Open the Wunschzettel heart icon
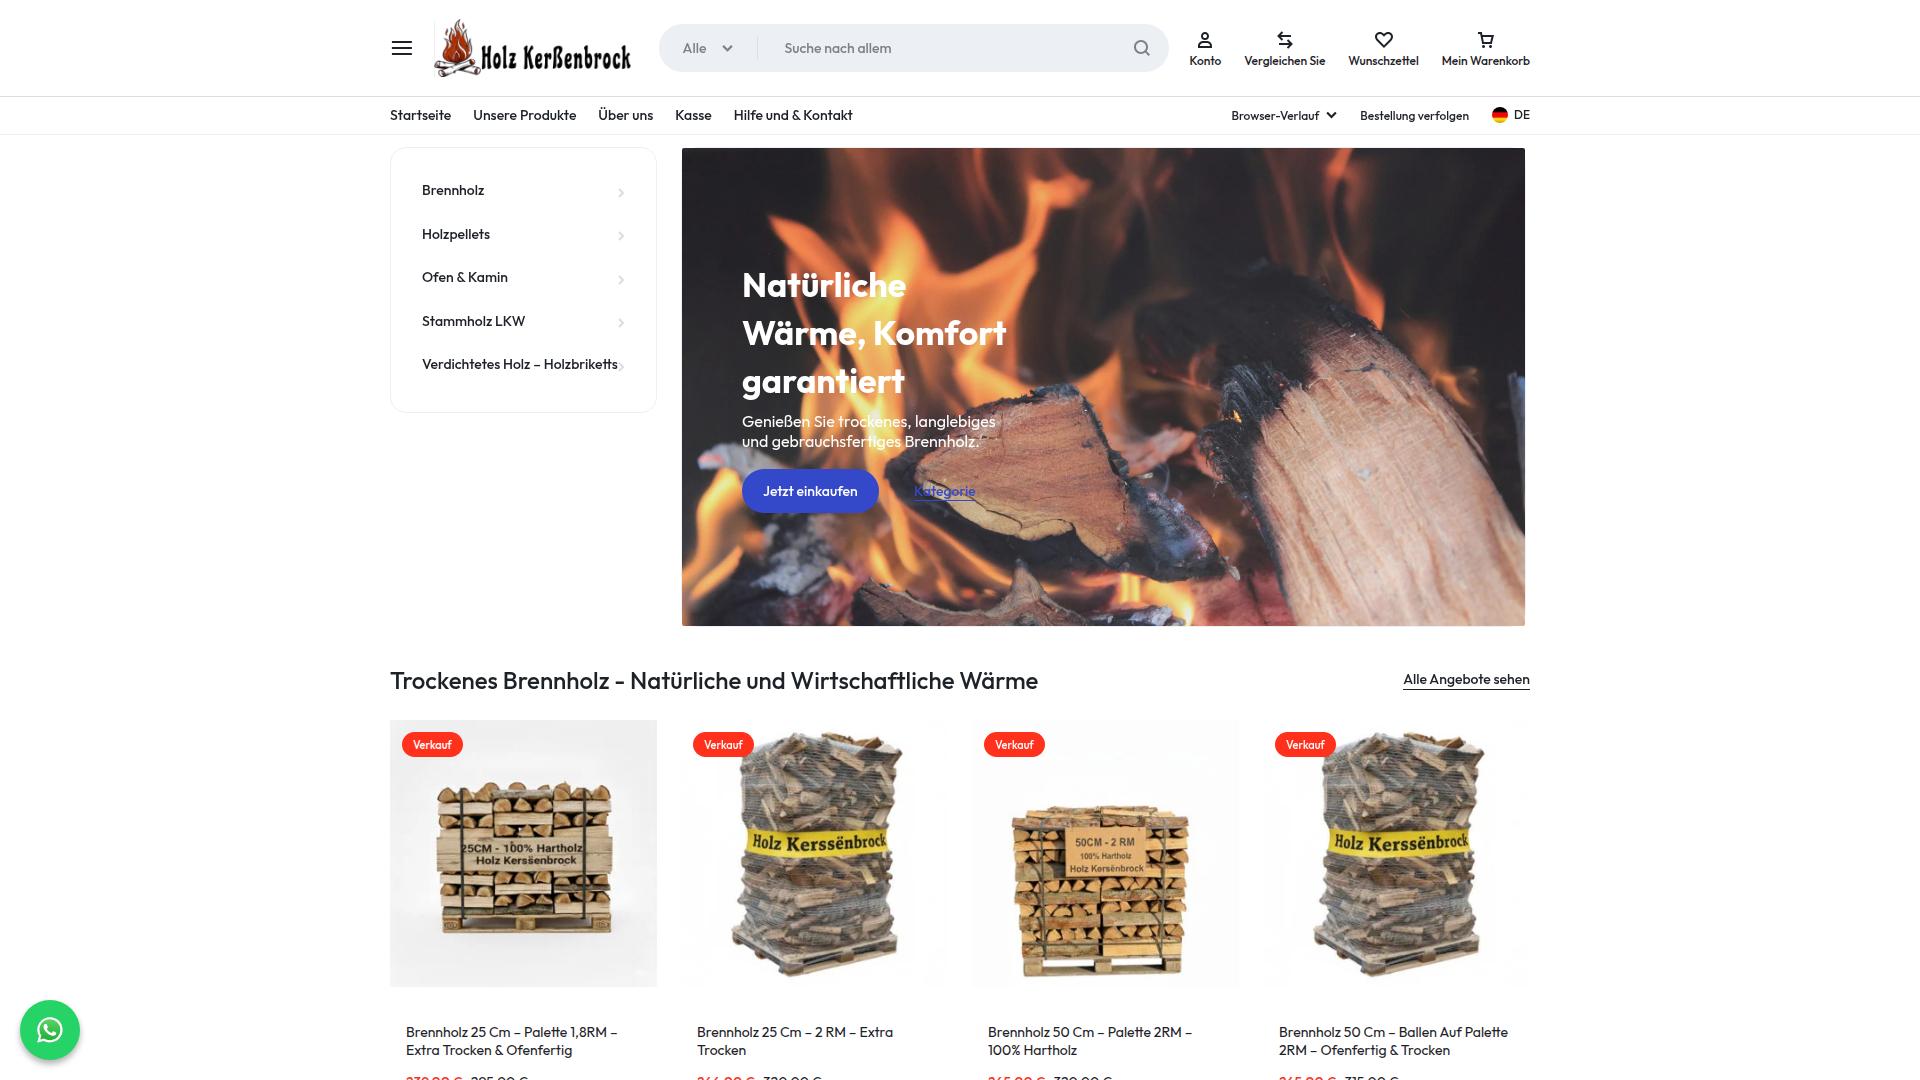This screenshot has height=1080, width=1920. 1383,40
